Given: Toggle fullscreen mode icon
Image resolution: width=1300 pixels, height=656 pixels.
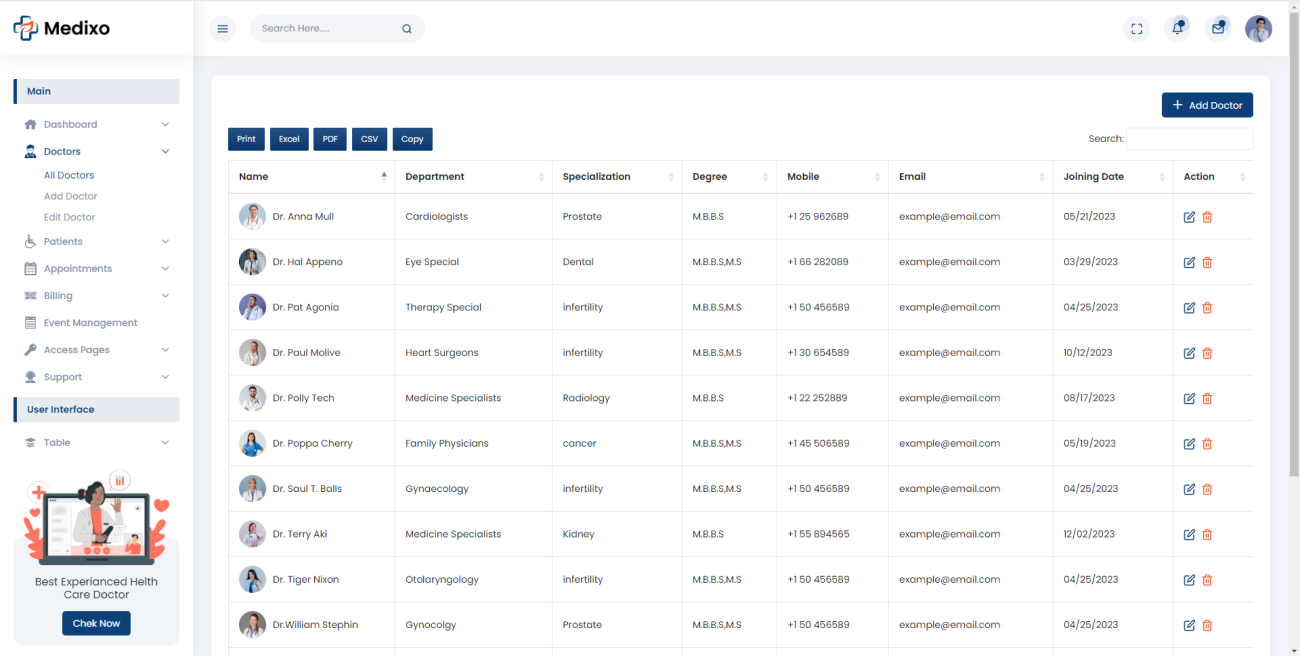Looking at the screenshot, I should click(1137, 29).
